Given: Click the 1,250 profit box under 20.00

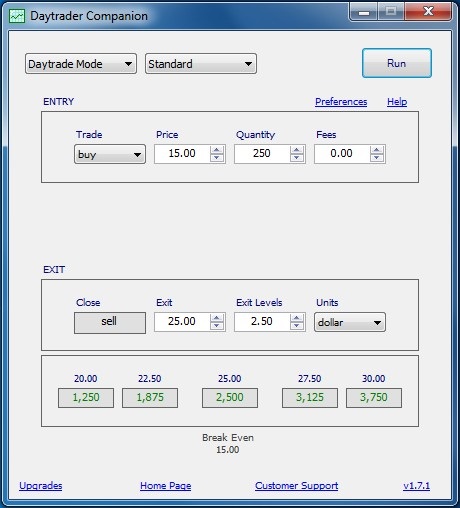Looking at the screenshot, I should [86, 397].
